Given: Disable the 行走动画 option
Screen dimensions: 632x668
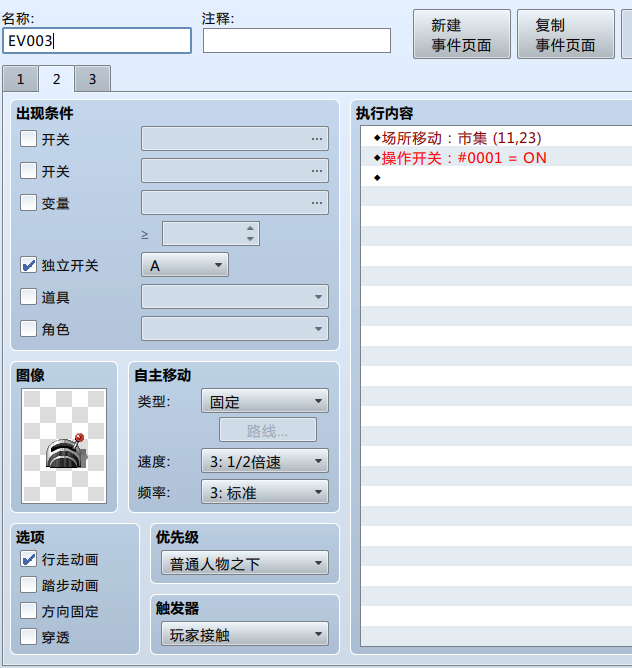Looking at the screenshot, I should (x=29, y=559).
